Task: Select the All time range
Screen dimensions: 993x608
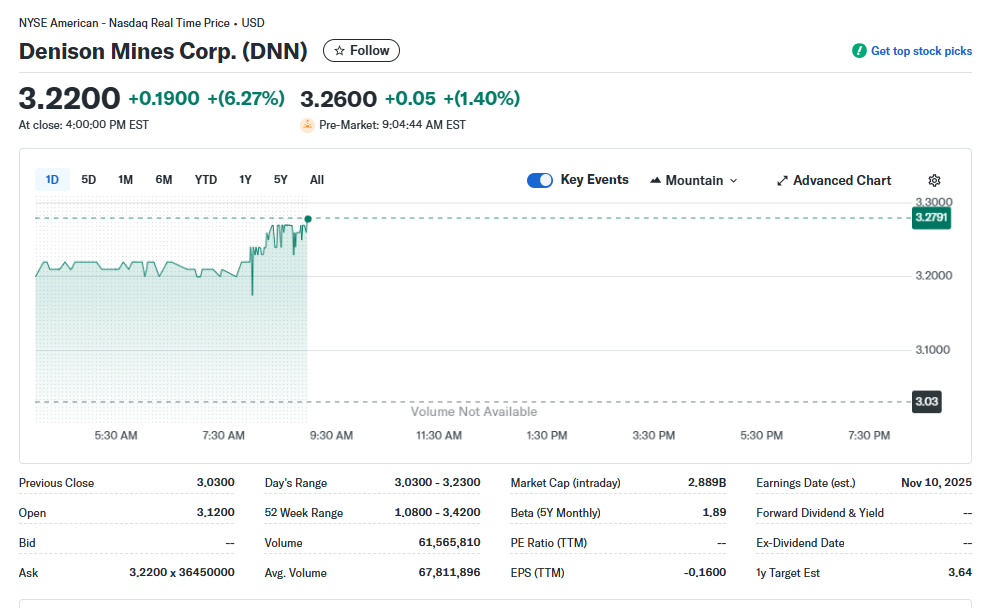Action: tap(317, 180)
